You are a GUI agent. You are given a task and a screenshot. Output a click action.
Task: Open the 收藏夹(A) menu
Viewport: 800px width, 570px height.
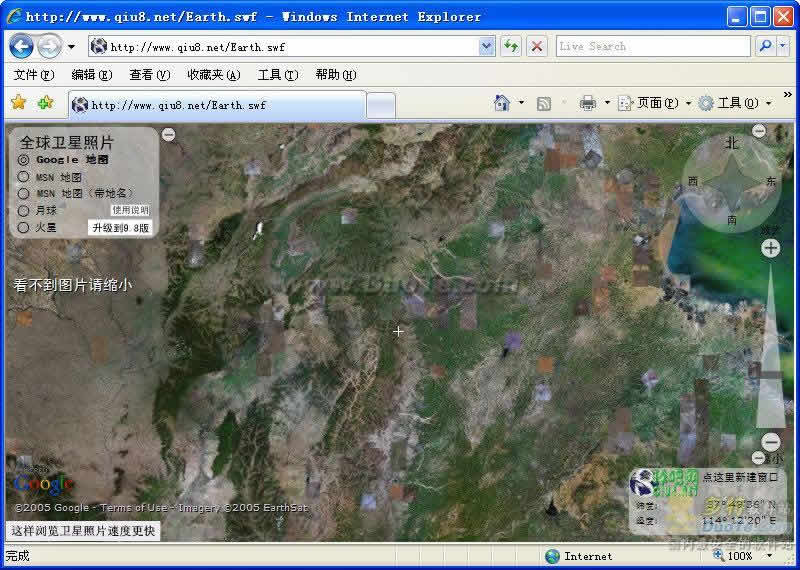point(214,75)
